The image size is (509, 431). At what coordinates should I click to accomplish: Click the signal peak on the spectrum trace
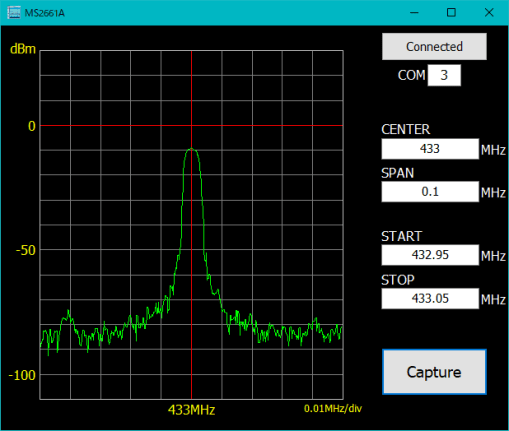point(191,149)
